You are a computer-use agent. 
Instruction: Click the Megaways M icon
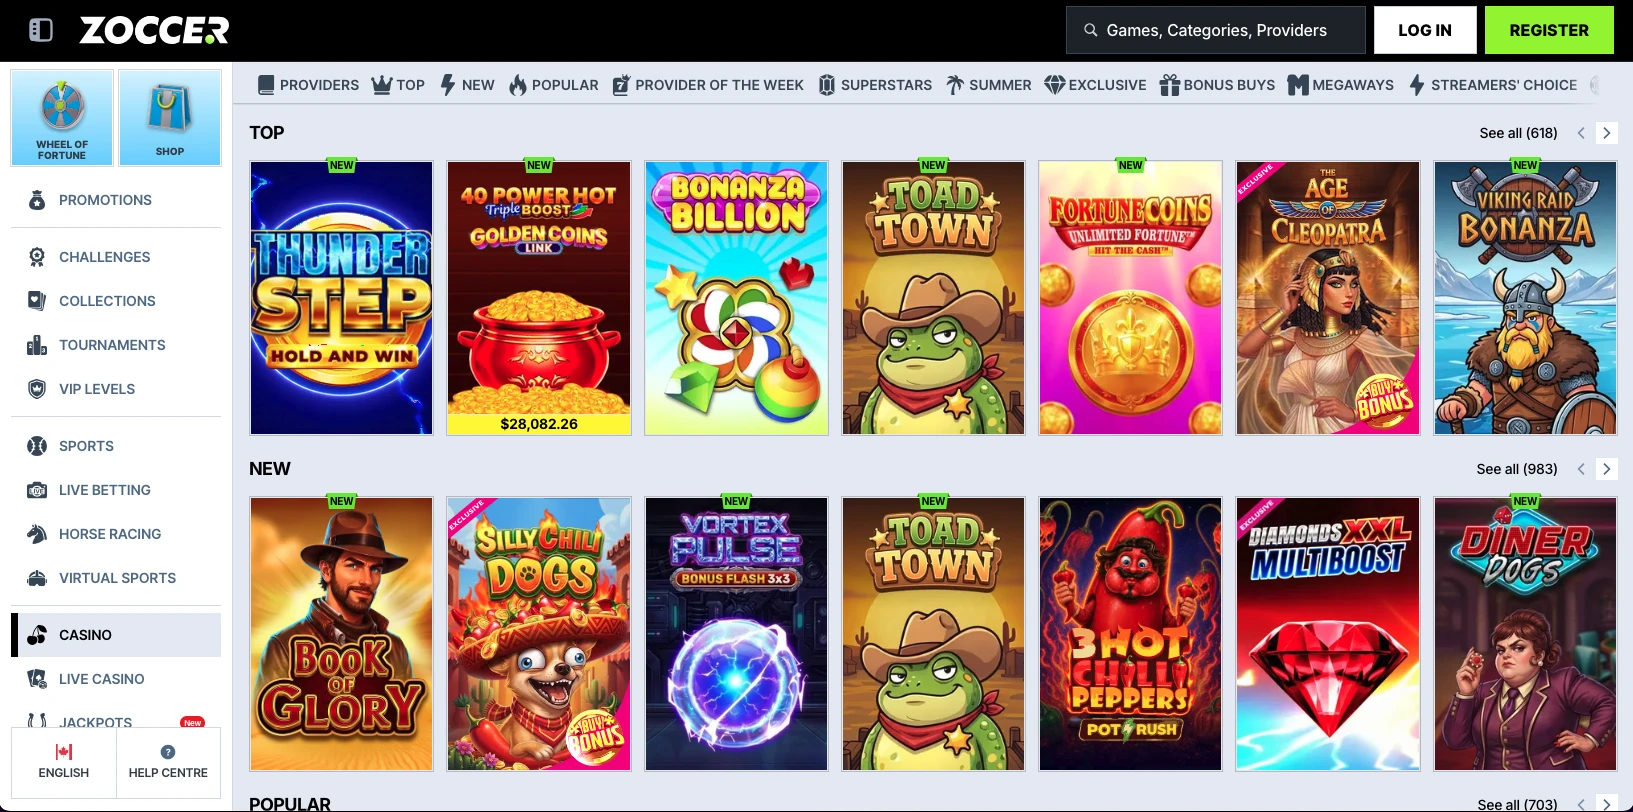coord(1298,85)
